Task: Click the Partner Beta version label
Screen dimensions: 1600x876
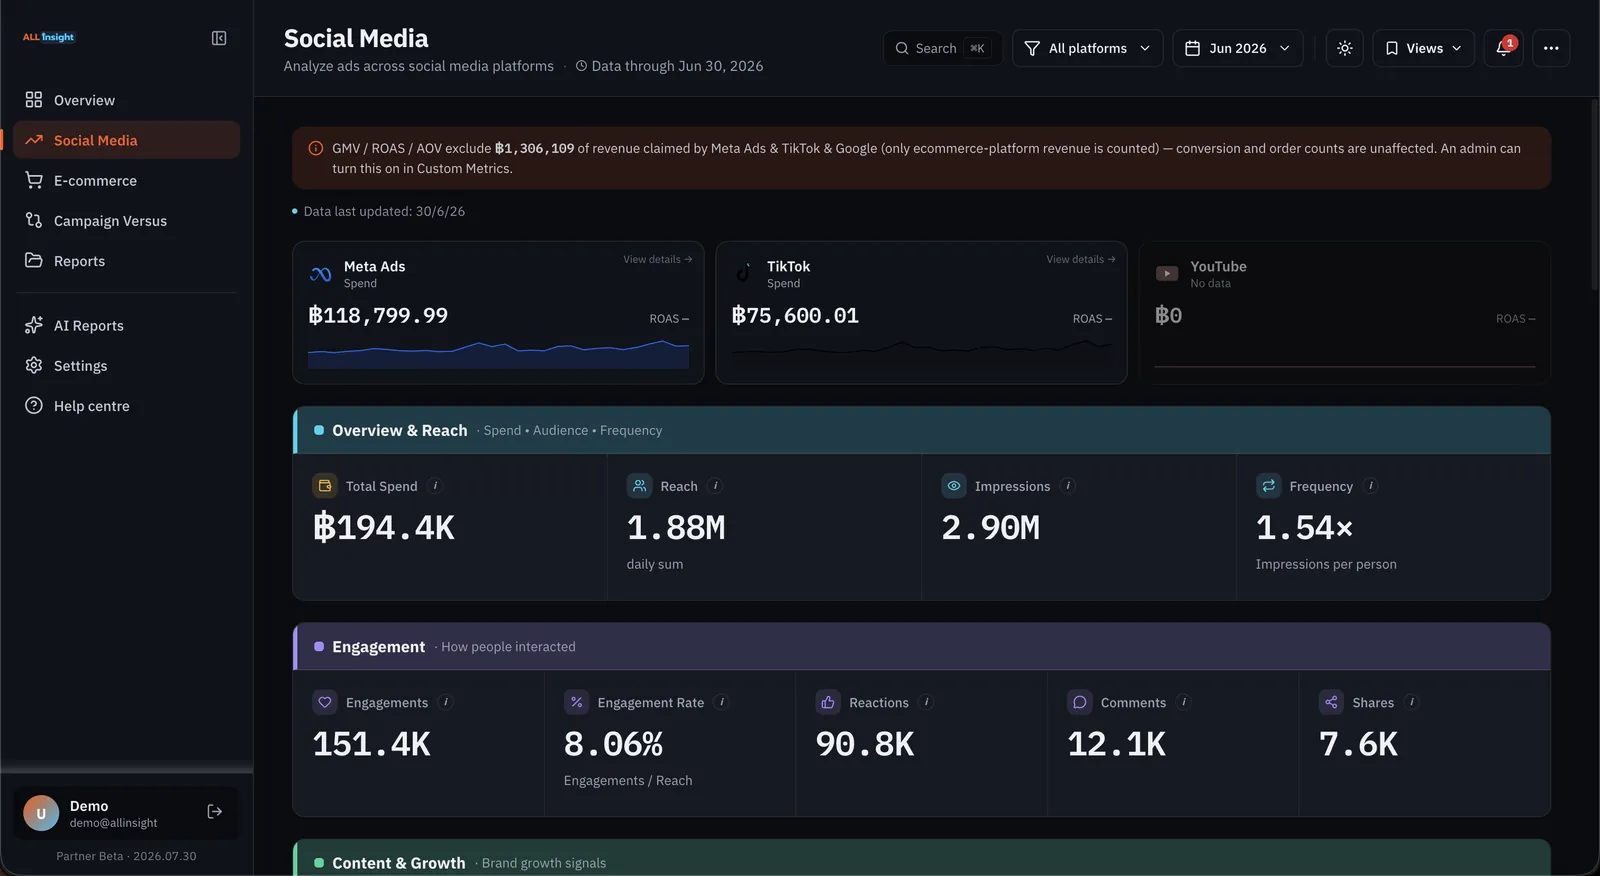Action: pos(126,856)
